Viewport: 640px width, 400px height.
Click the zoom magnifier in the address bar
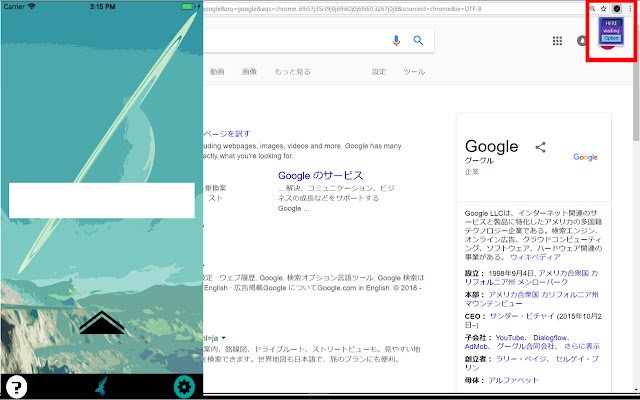[x=592, y=9]
